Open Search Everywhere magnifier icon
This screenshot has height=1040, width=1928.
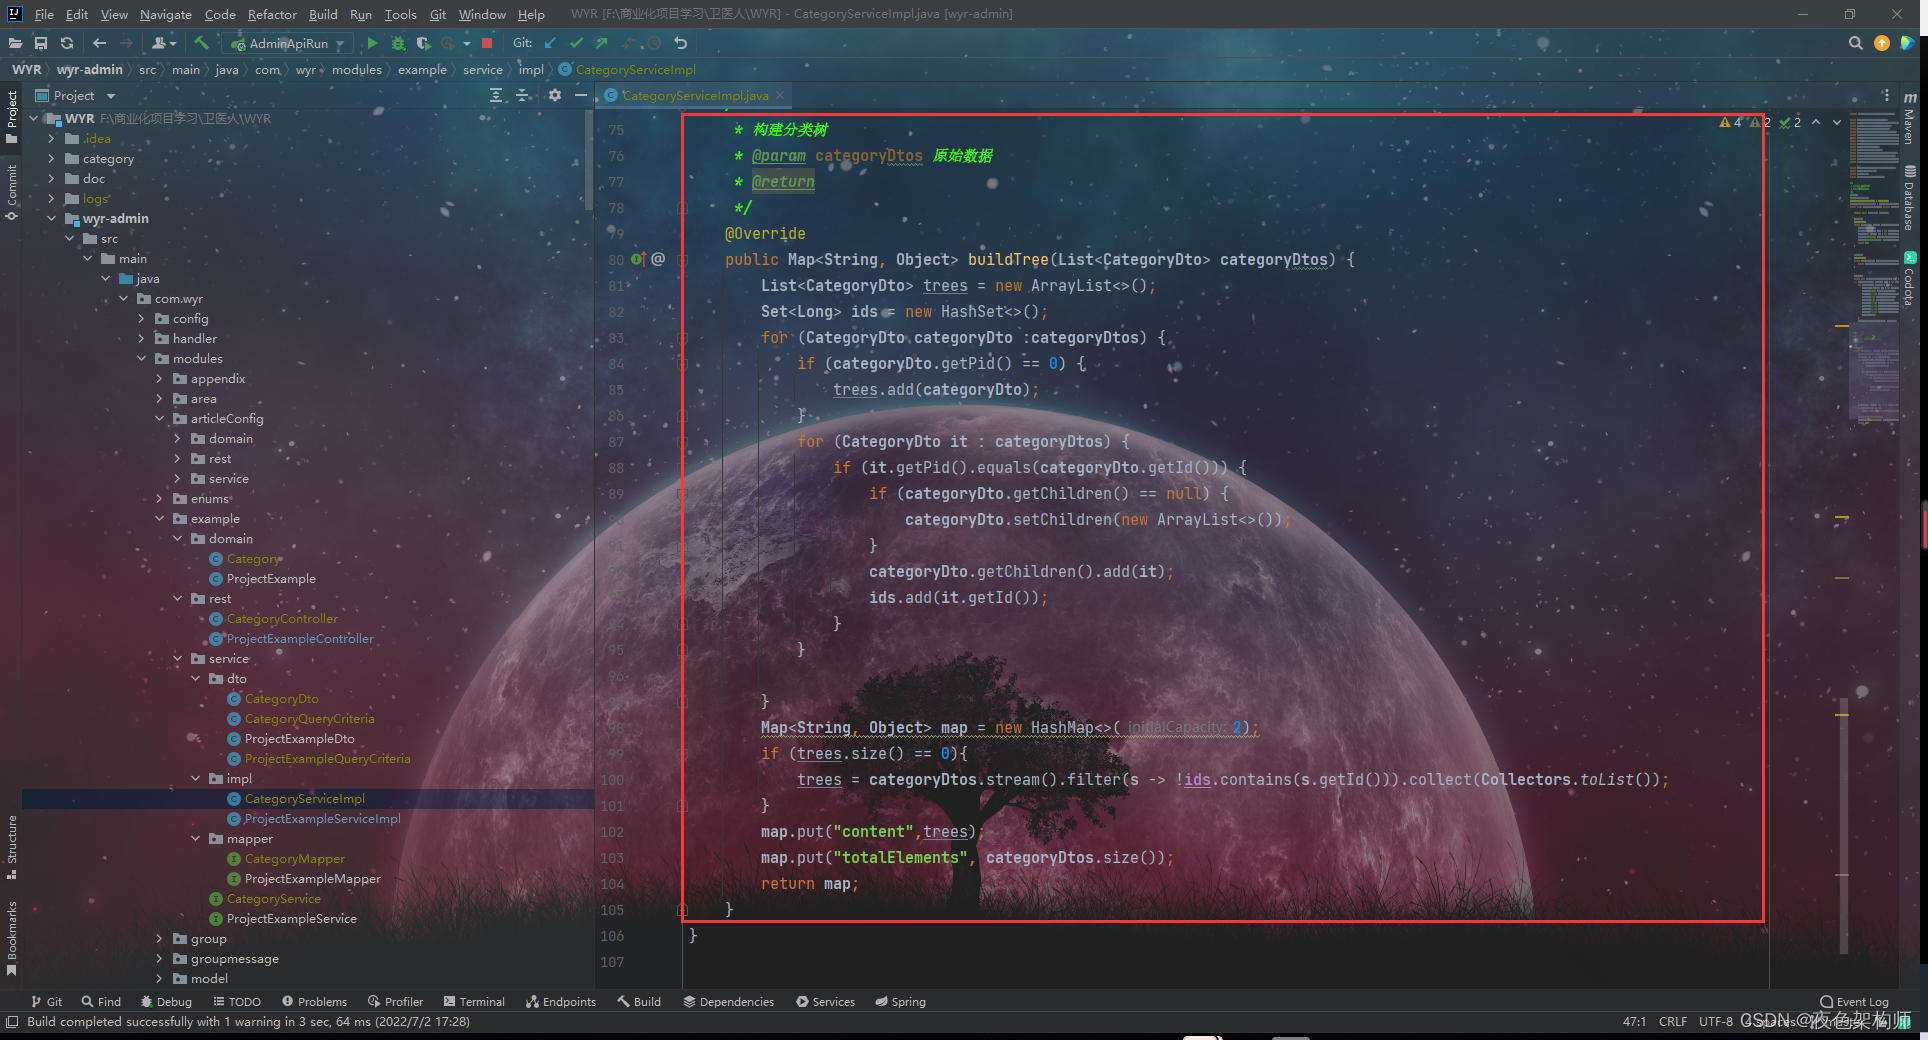coord(1855,43)
